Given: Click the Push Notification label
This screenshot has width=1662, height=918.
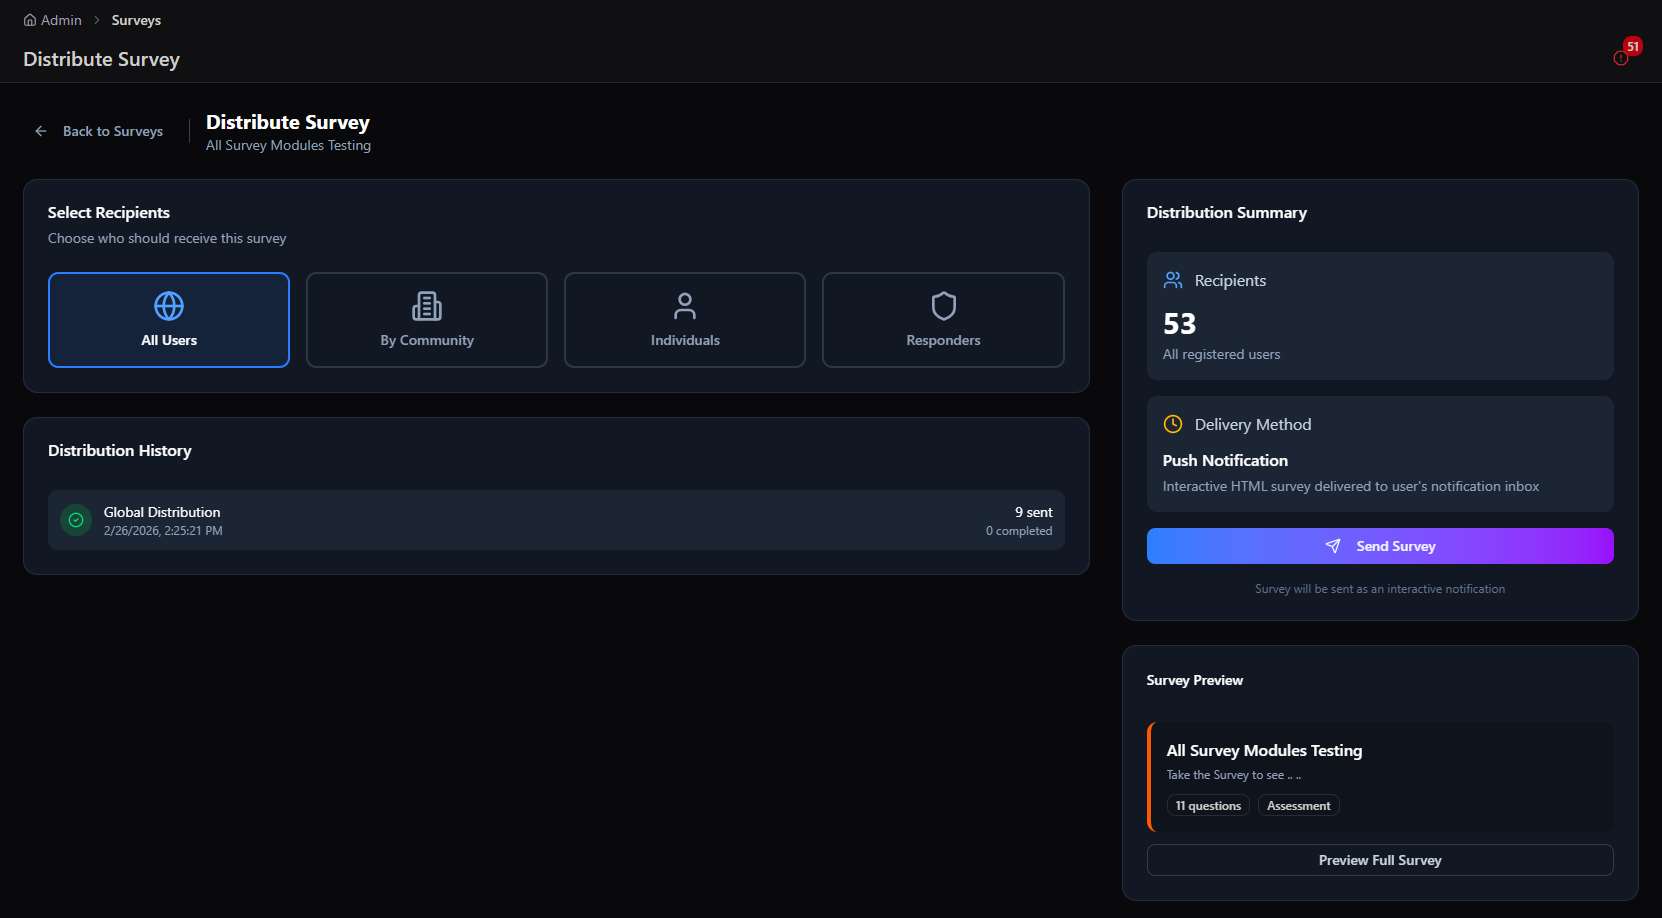Looking at the screenshot, I should (x=1225, y=460).
